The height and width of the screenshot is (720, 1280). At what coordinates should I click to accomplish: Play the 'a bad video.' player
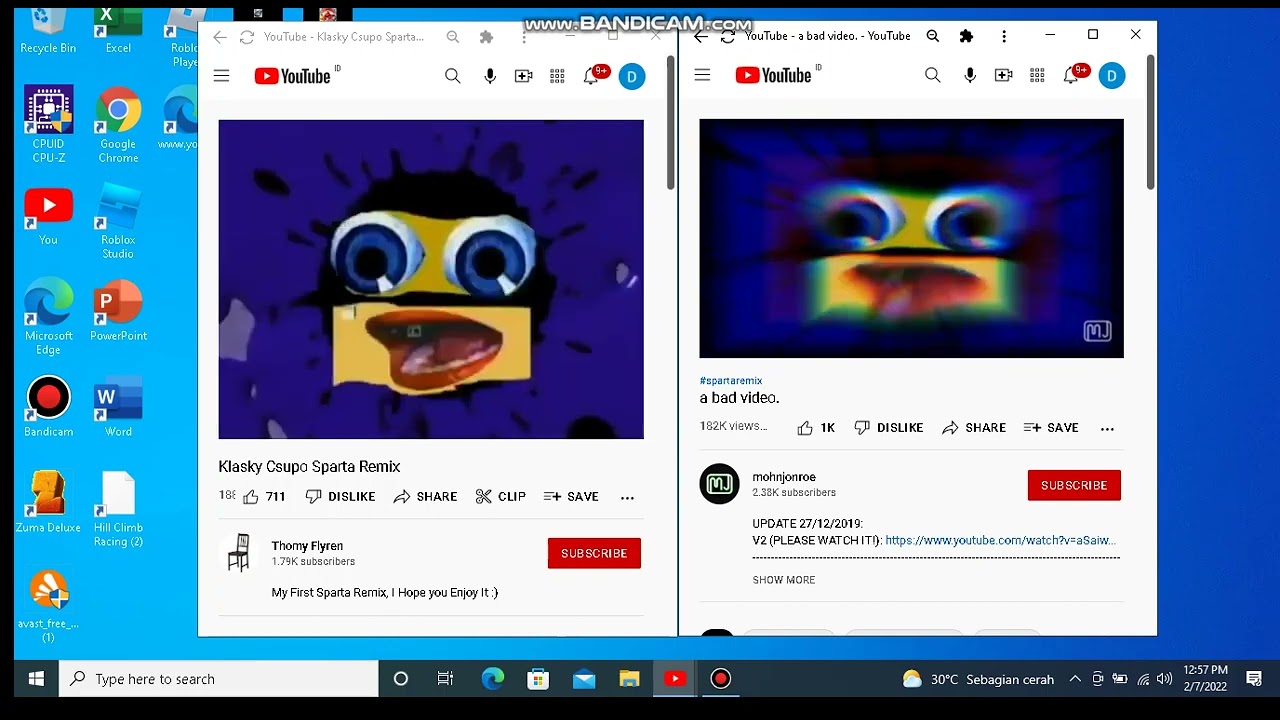[911, 238]
